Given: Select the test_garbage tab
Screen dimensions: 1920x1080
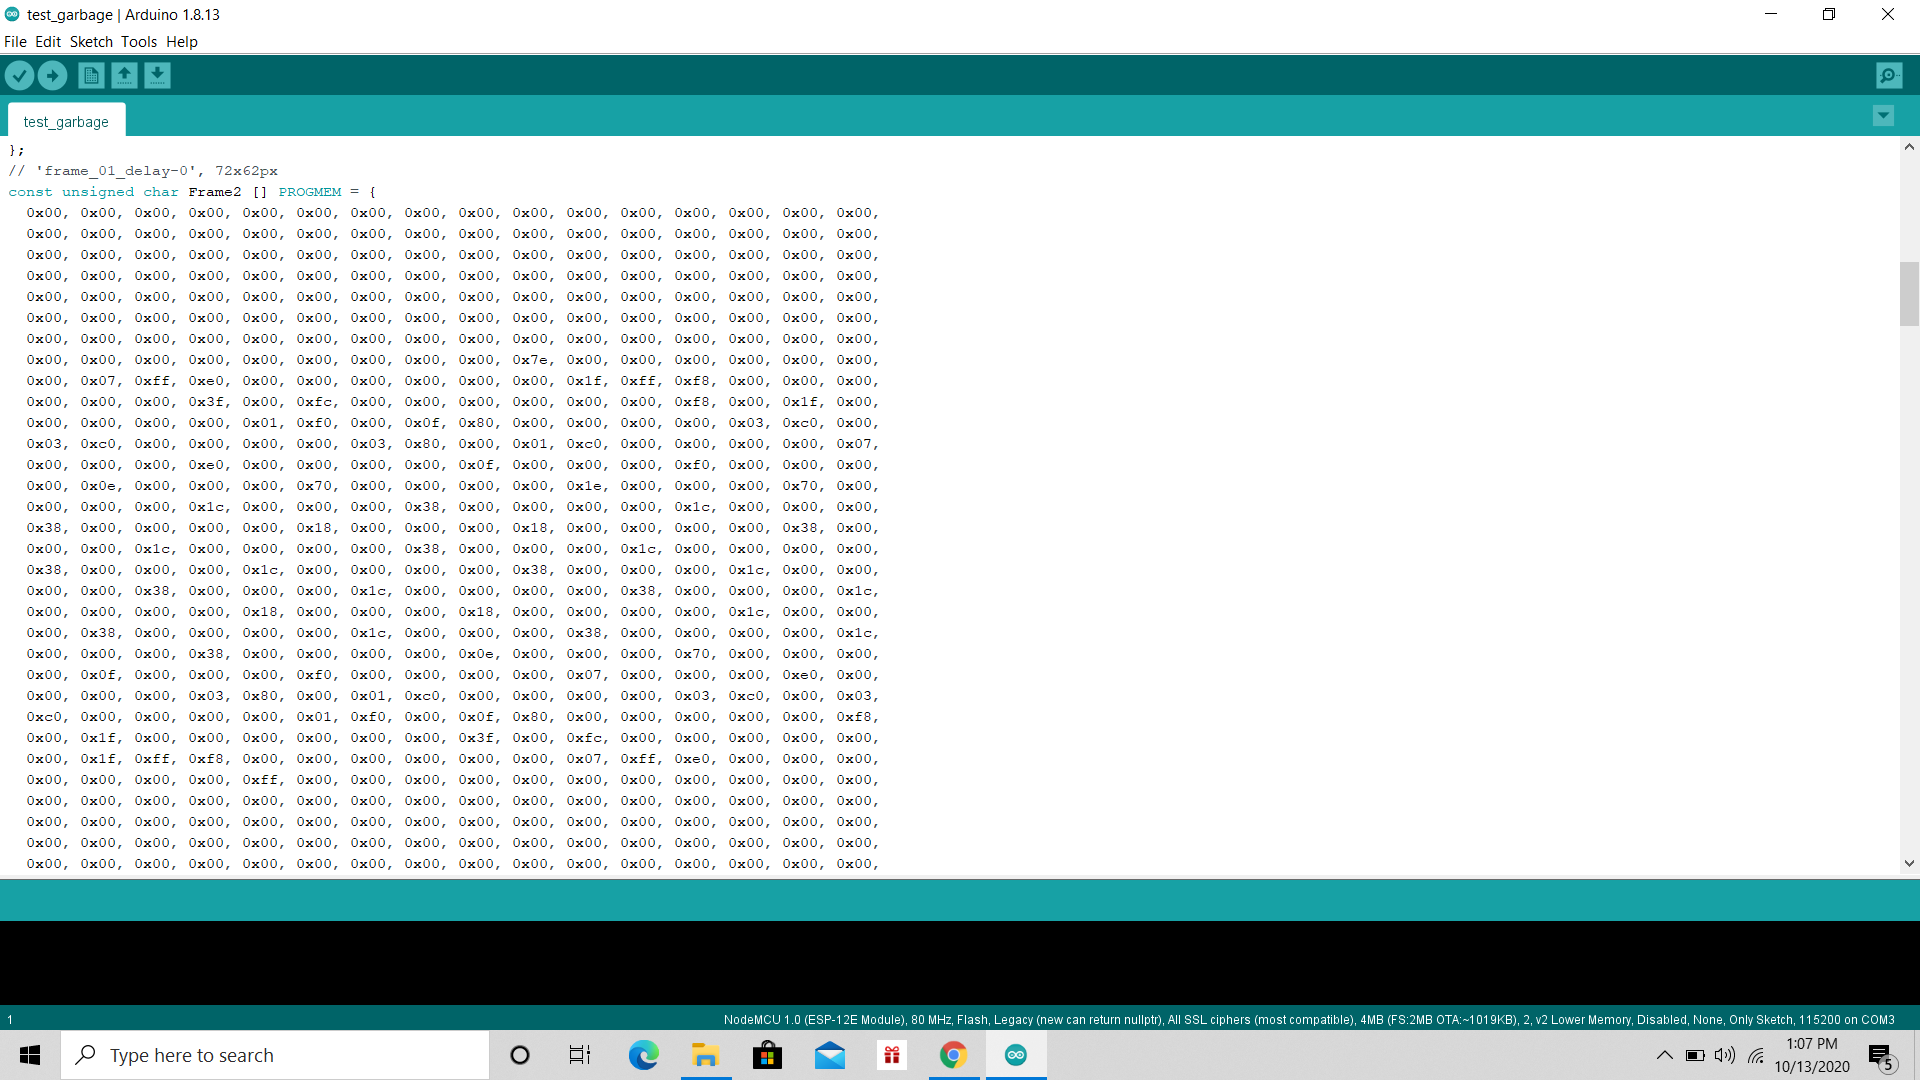Looking at the screenshot, I should pos(66,121).
